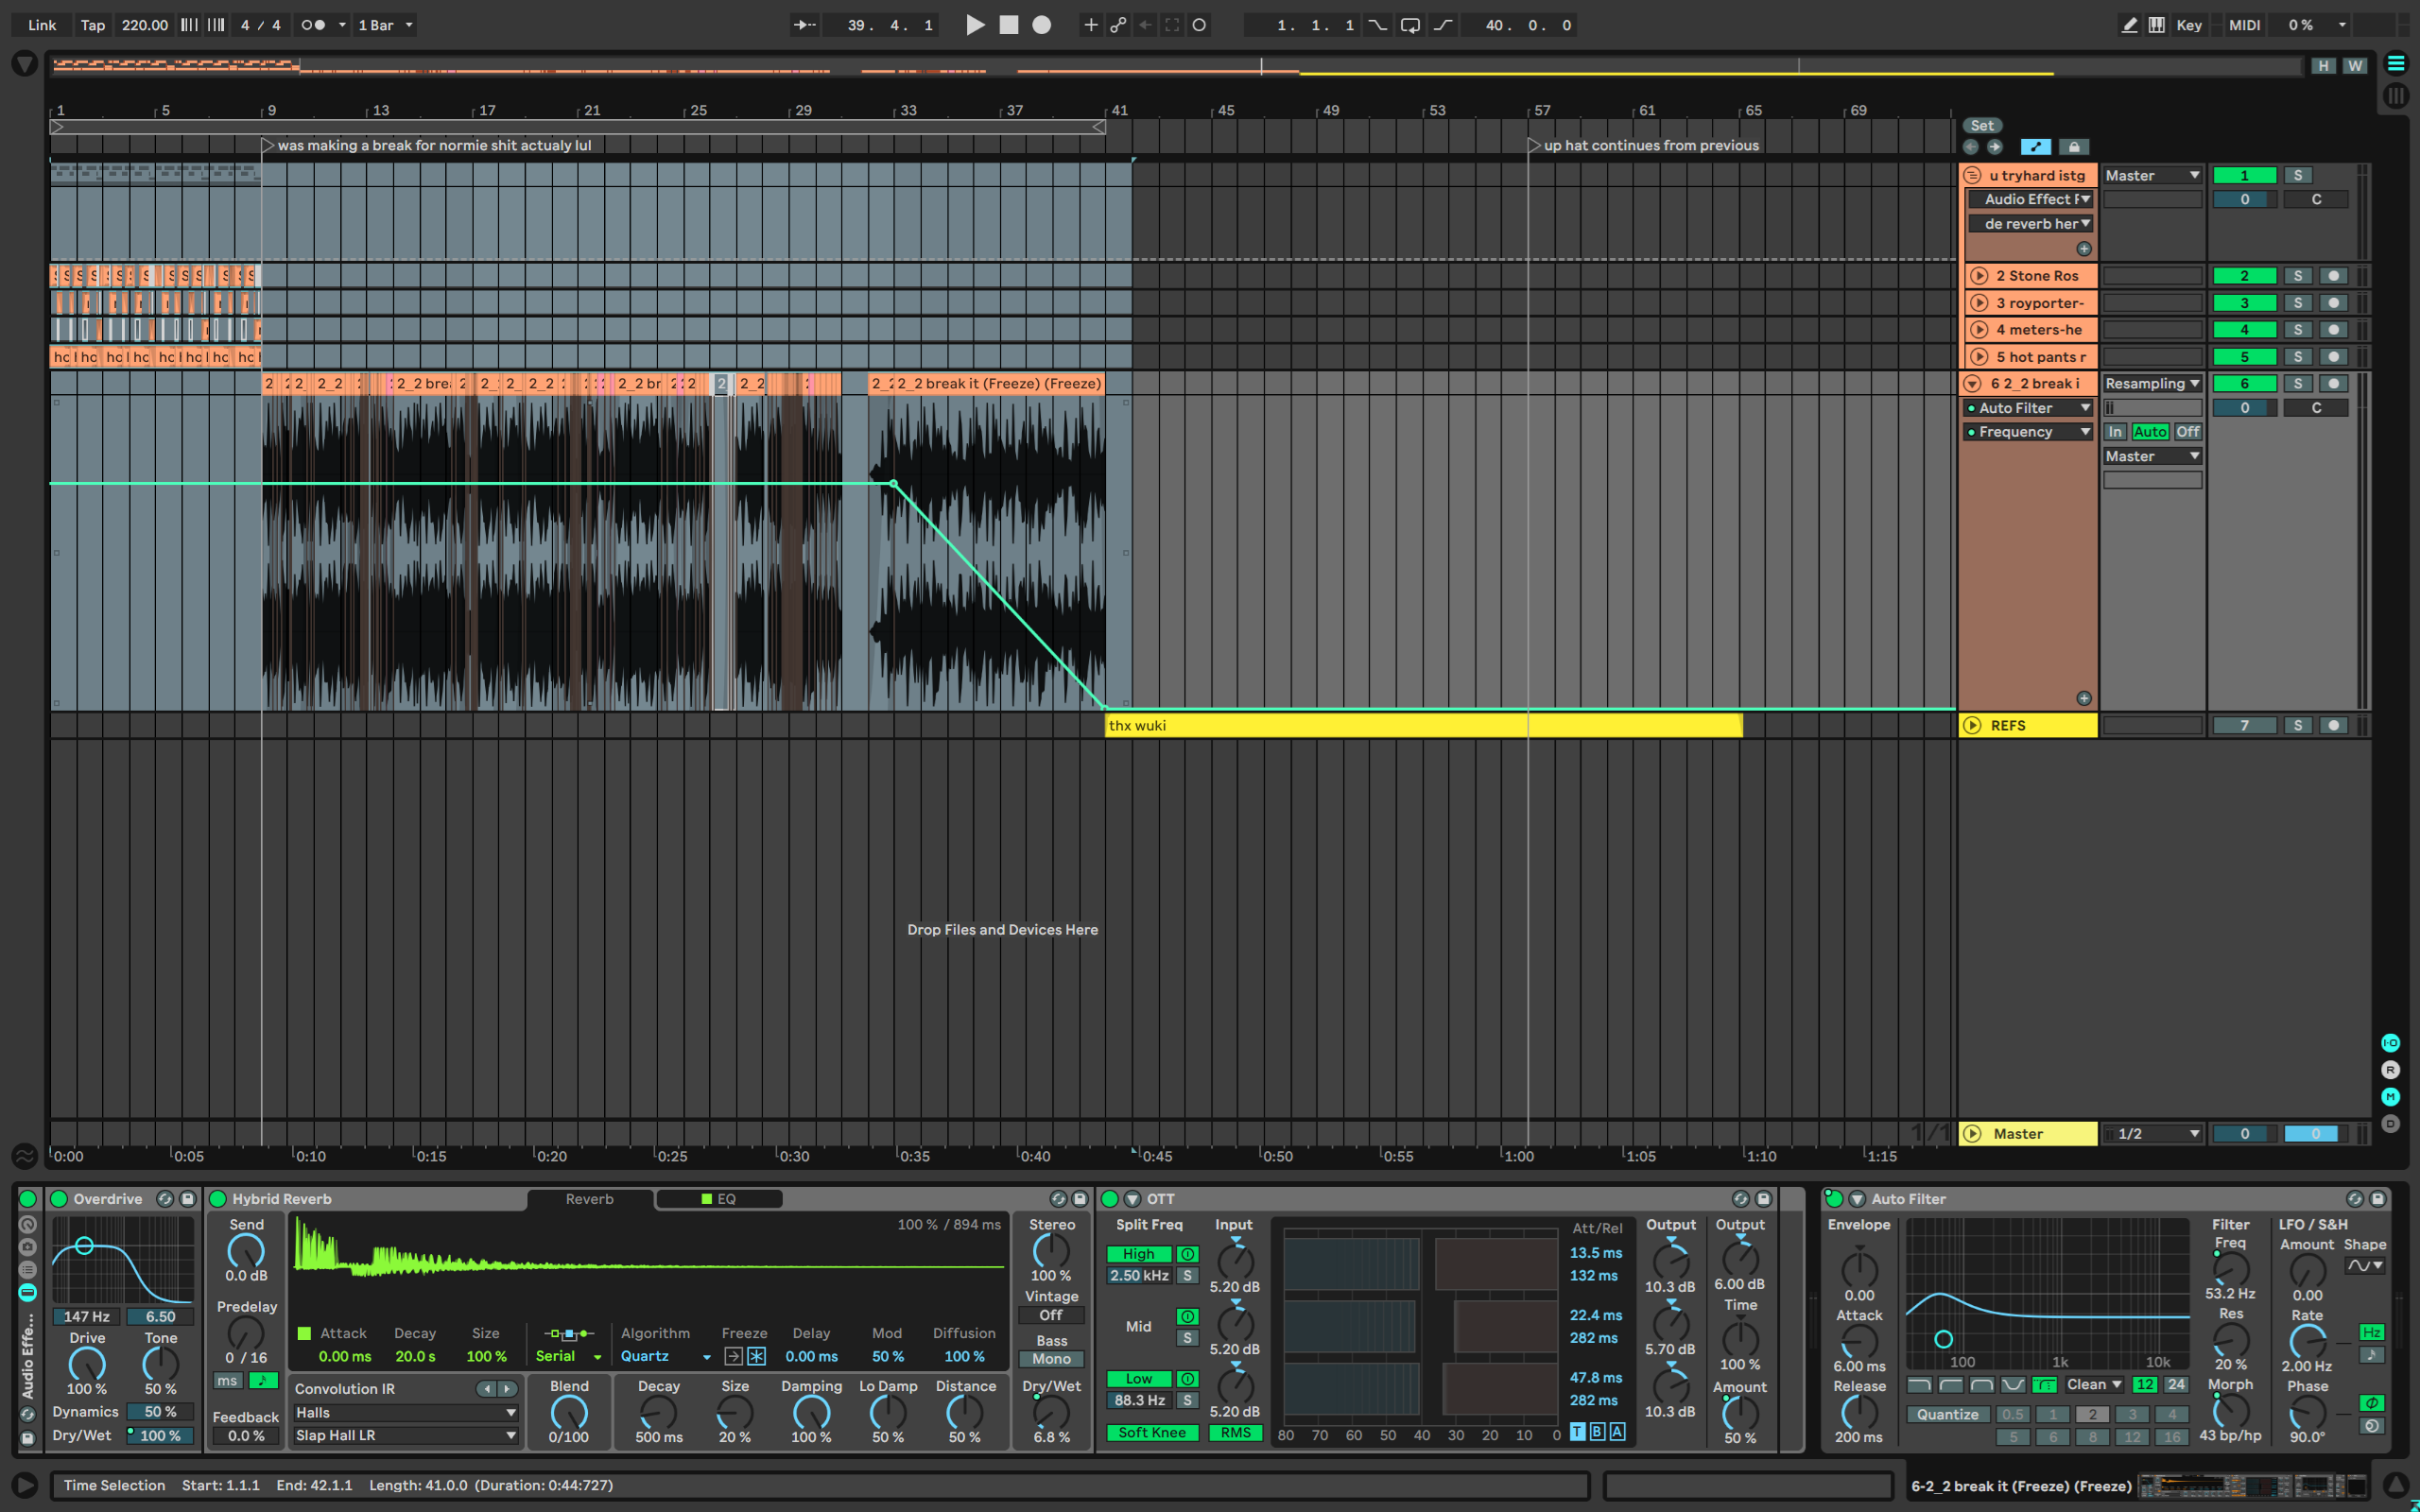The width and height of the screenshot is (2420, 1512).
Task: Click the up hat continues locator
Action: coord(1533,146)
